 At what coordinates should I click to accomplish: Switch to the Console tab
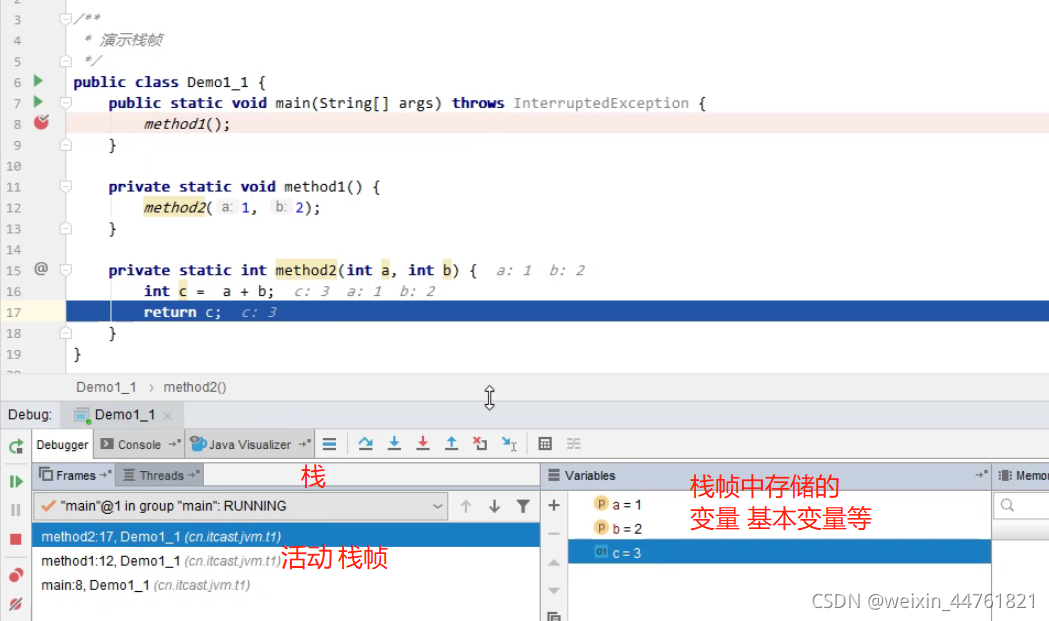point(139,444)
